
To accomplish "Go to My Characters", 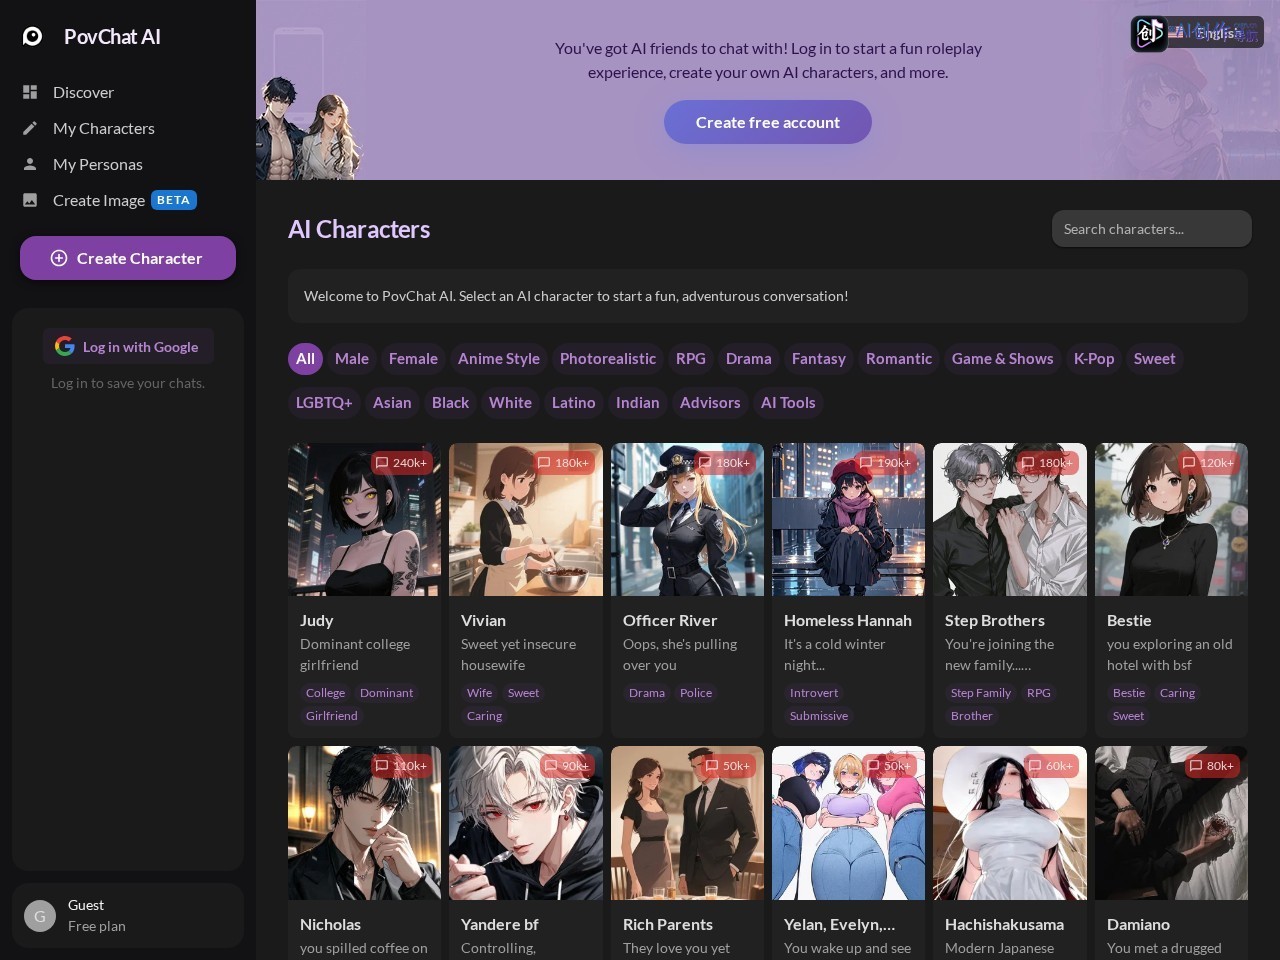I will point(104,128).
